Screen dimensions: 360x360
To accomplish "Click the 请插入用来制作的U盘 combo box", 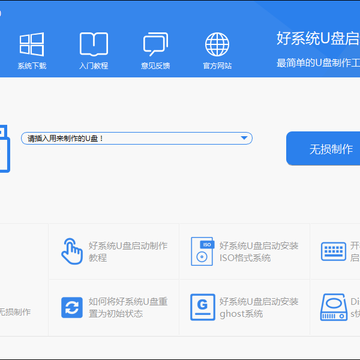I will click(x=137, y=138).
